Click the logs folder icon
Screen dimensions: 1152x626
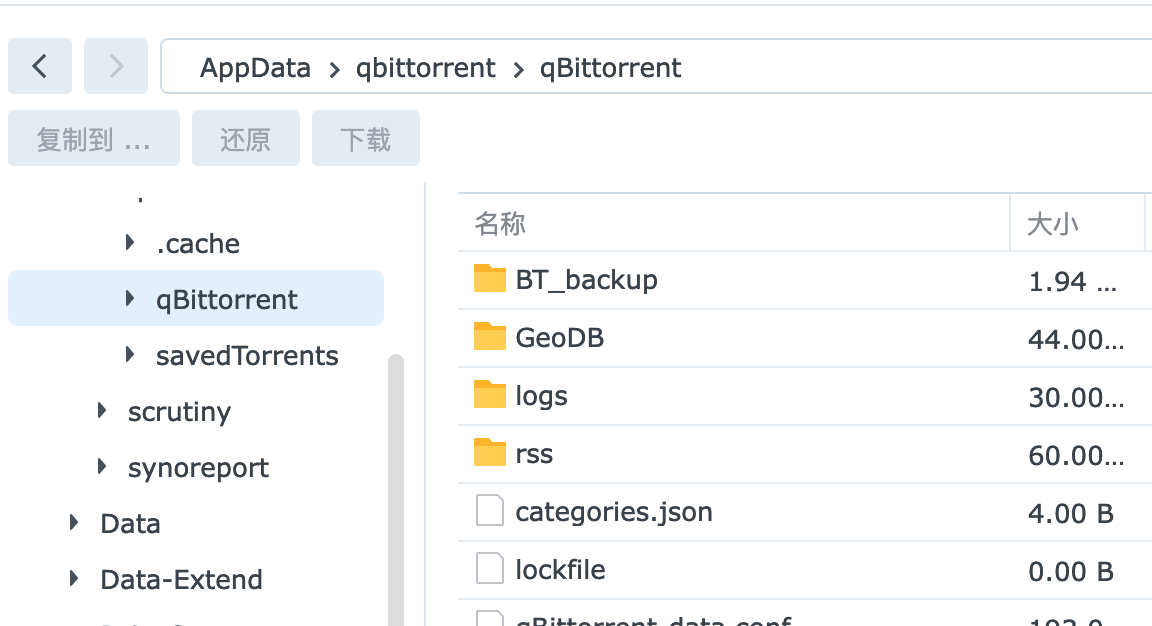489,395
